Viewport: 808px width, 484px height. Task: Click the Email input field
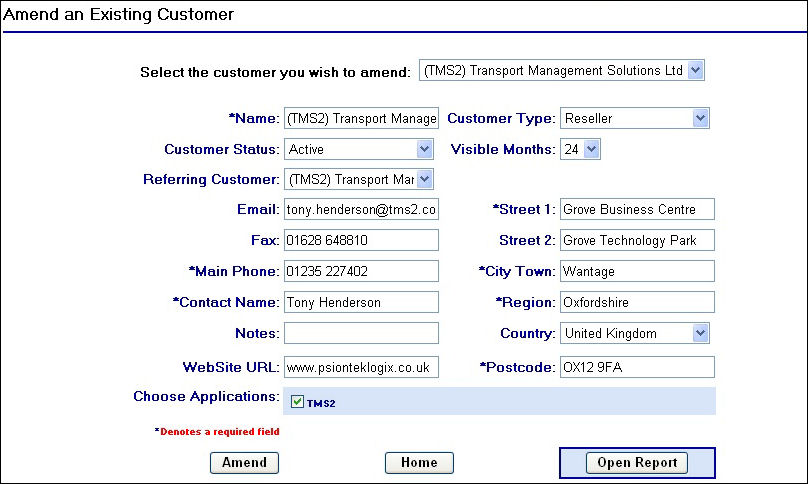point(361,209)
